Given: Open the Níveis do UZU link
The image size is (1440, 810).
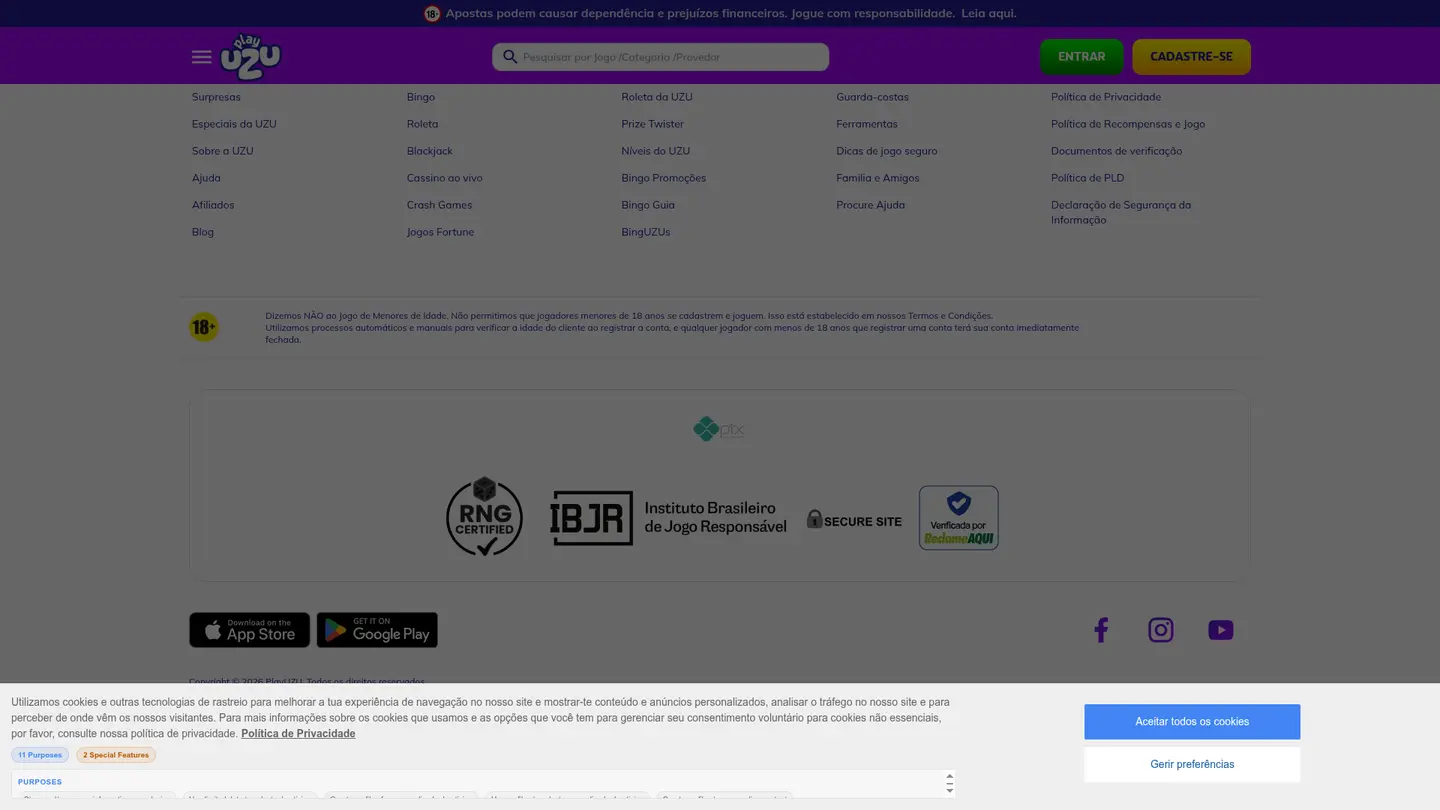Looking at the screenshot, I should click(656, 151).
